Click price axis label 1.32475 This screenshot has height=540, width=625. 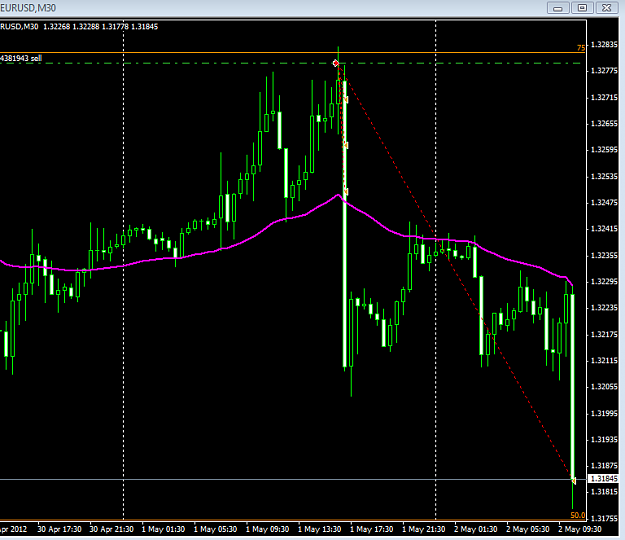coord(604,202)
